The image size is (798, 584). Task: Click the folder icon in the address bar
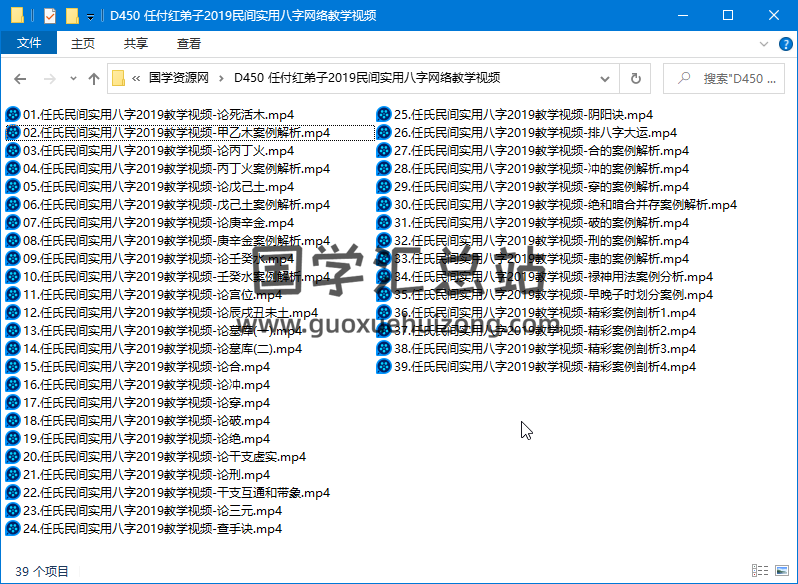118,78
